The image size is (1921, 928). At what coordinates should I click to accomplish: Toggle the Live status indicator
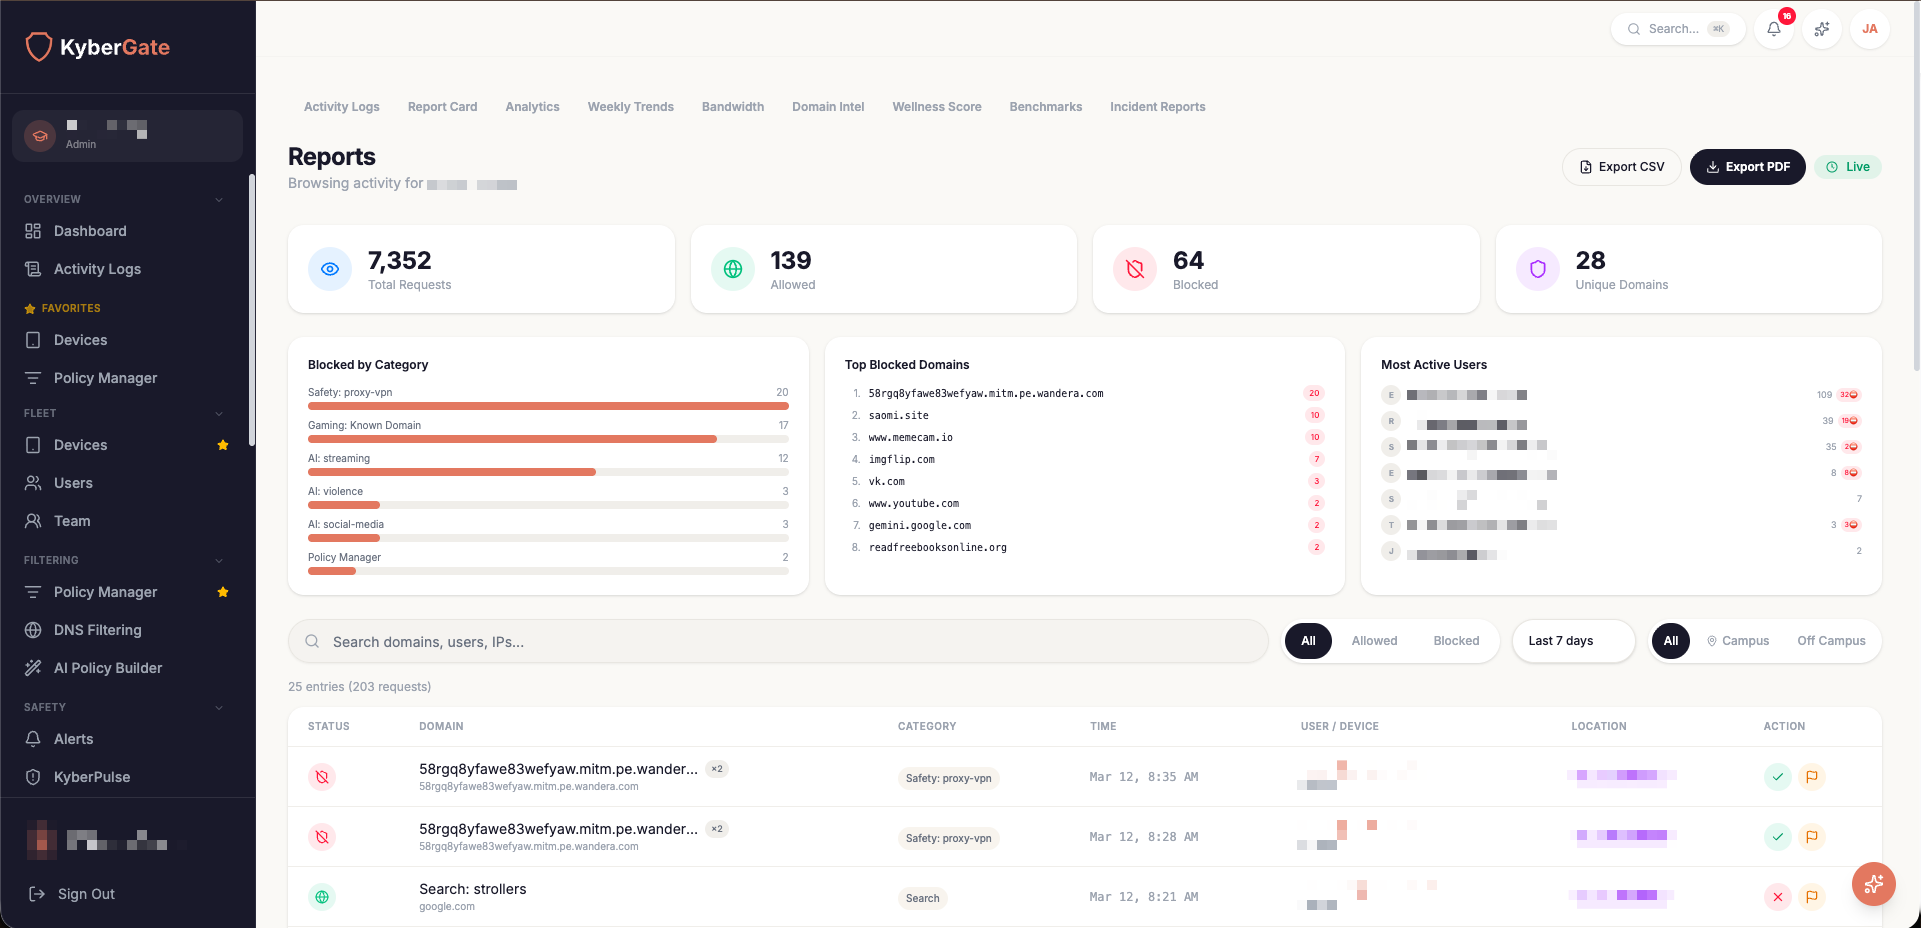[1848, 167]
